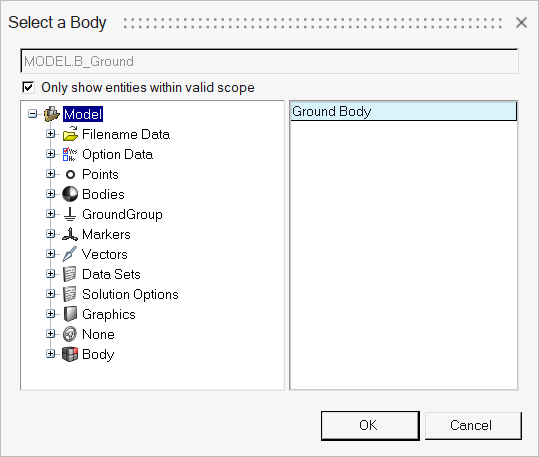Click the Cancel button

[473, 425]
